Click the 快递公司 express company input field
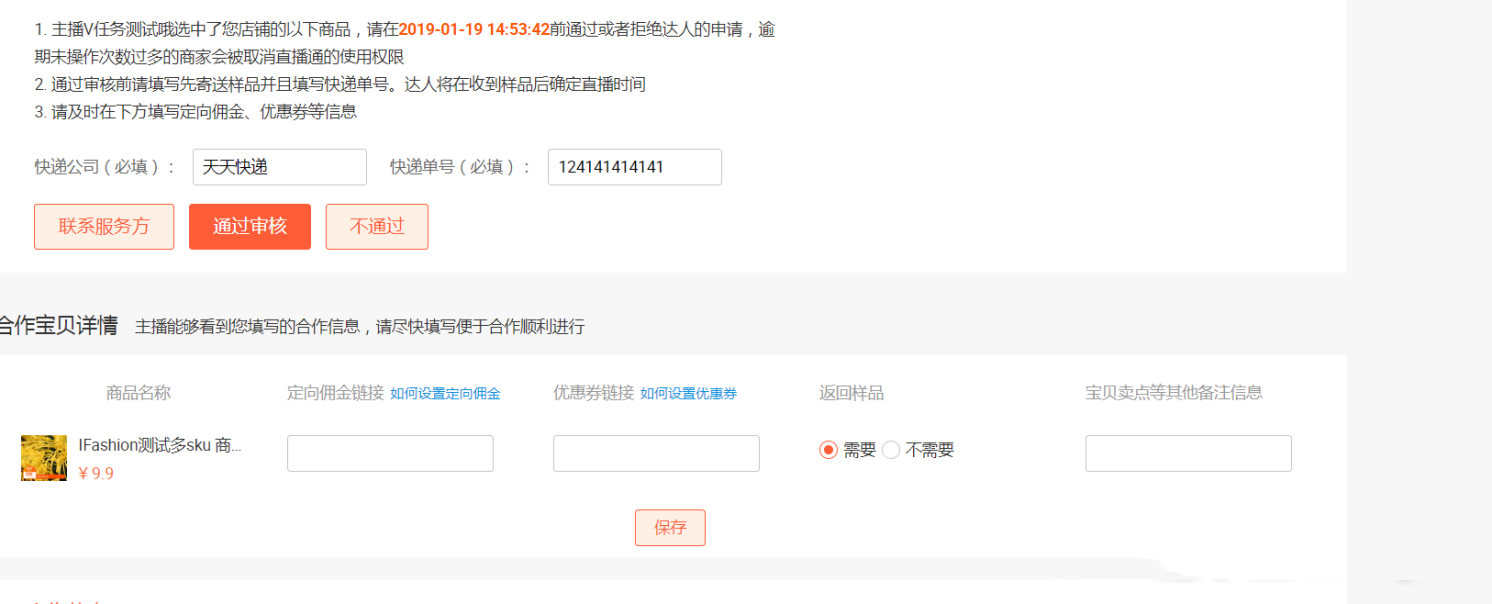Viewport: 1492px width, 604px height. pos(279,167)
